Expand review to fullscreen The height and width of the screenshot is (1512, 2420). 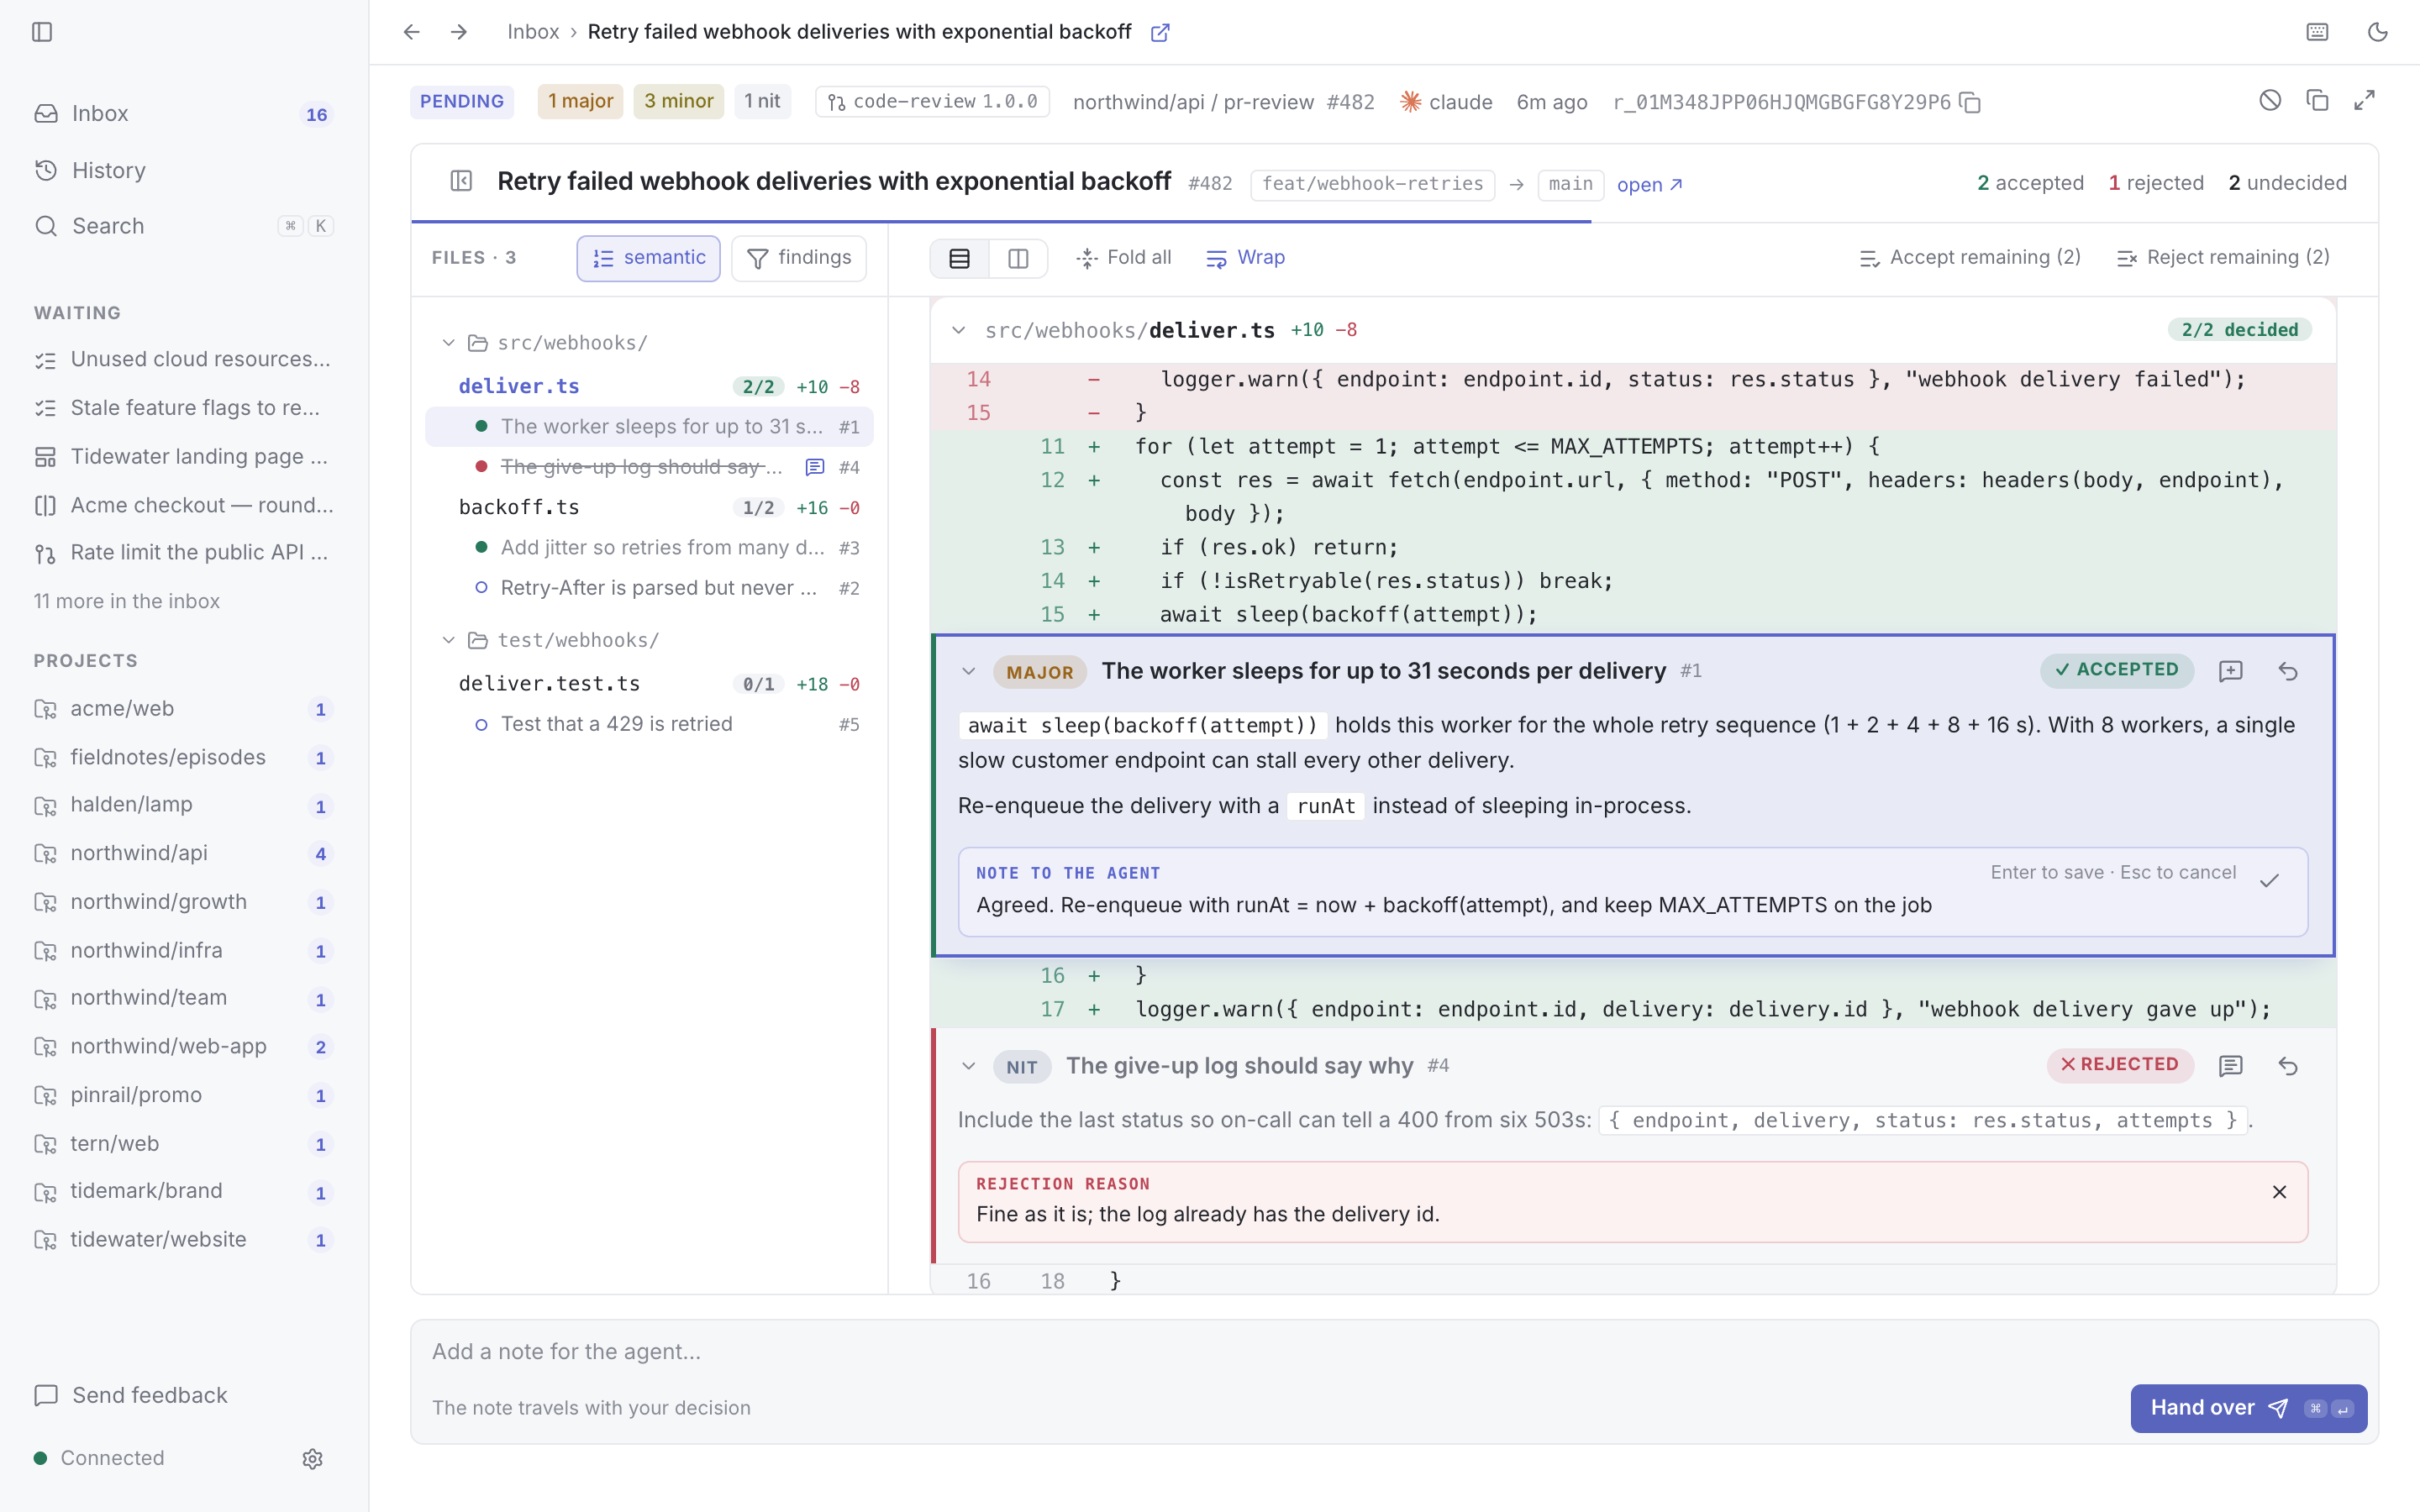pos(2364,100)
